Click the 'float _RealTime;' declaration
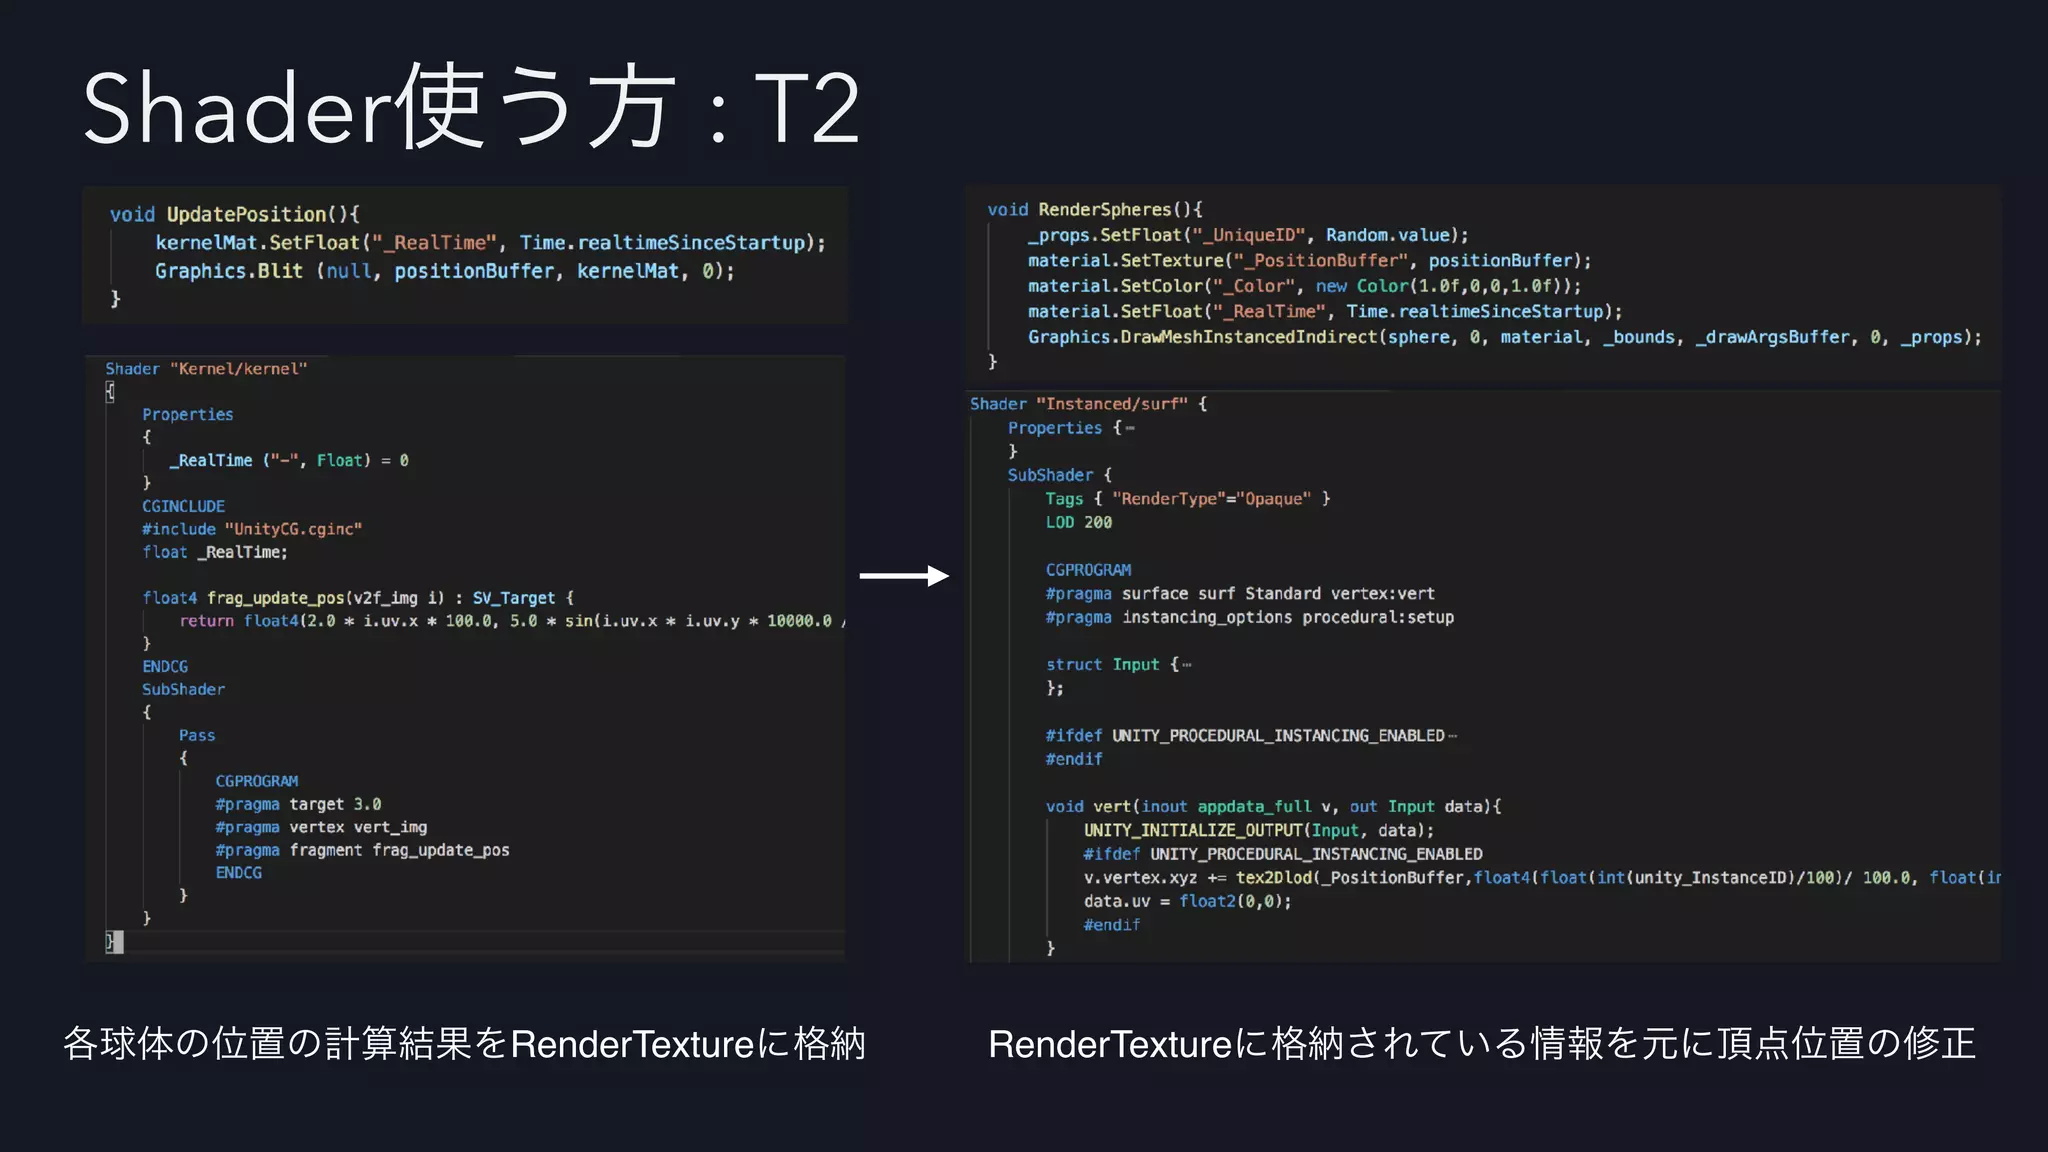Screen dimensions: 2048x1152 click(x=215, y=552)
